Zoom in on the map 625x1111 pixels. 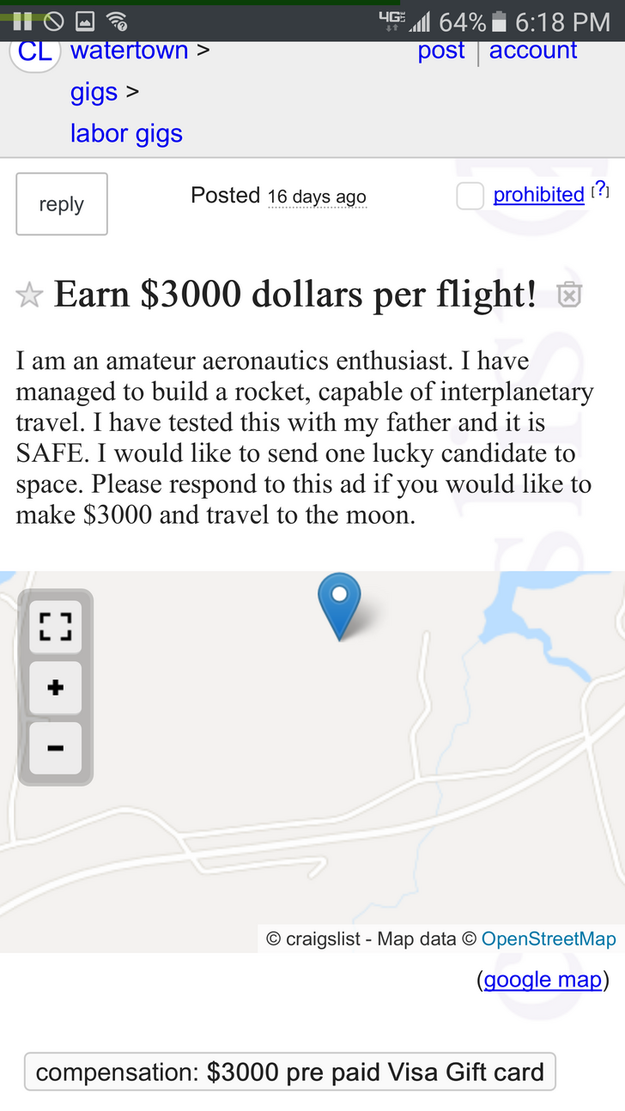coord(55,688)
